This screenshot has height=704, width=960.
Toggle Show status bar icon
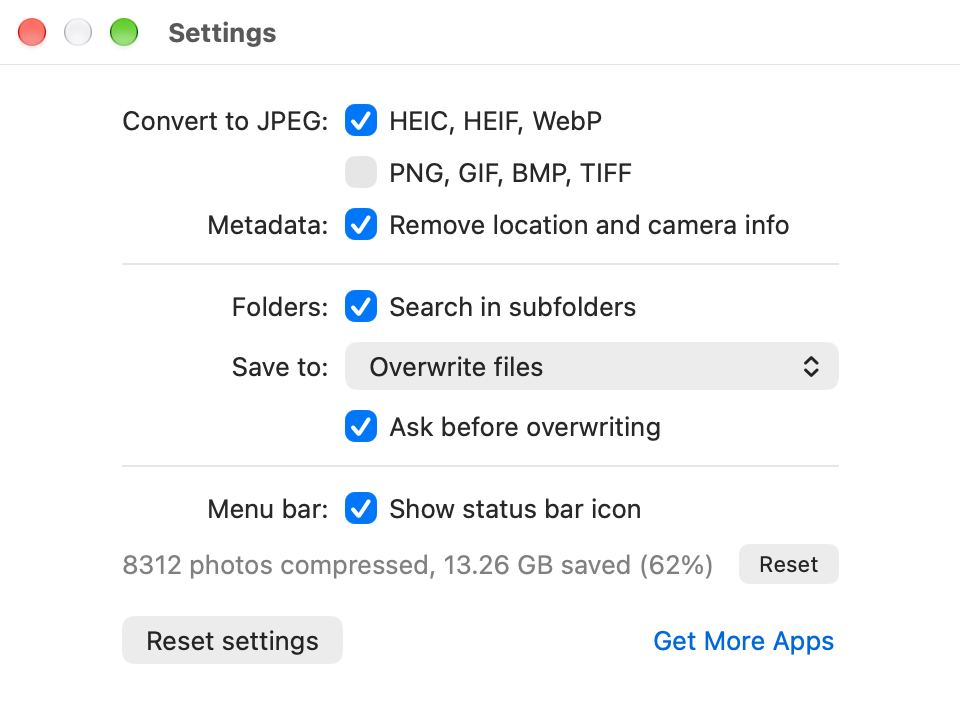pyautogui.click(x=361, y=508)
